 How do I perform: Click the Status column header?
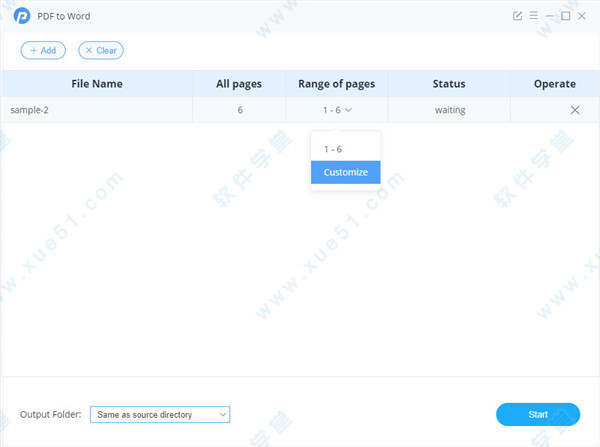[449, 84]
